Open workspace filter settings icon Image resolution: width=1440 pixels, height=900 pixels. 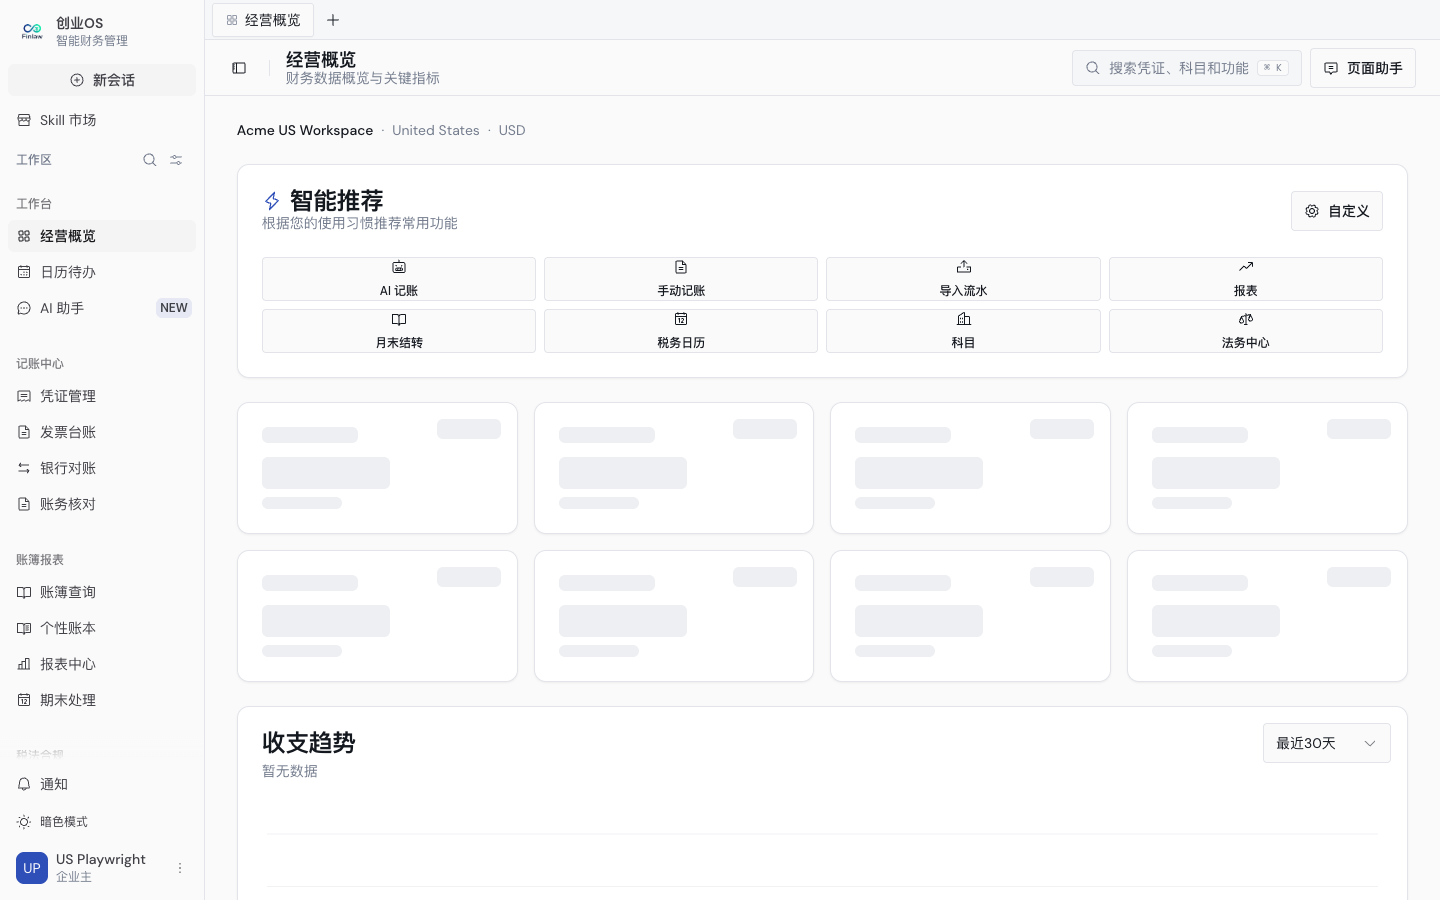coord(176,160)
